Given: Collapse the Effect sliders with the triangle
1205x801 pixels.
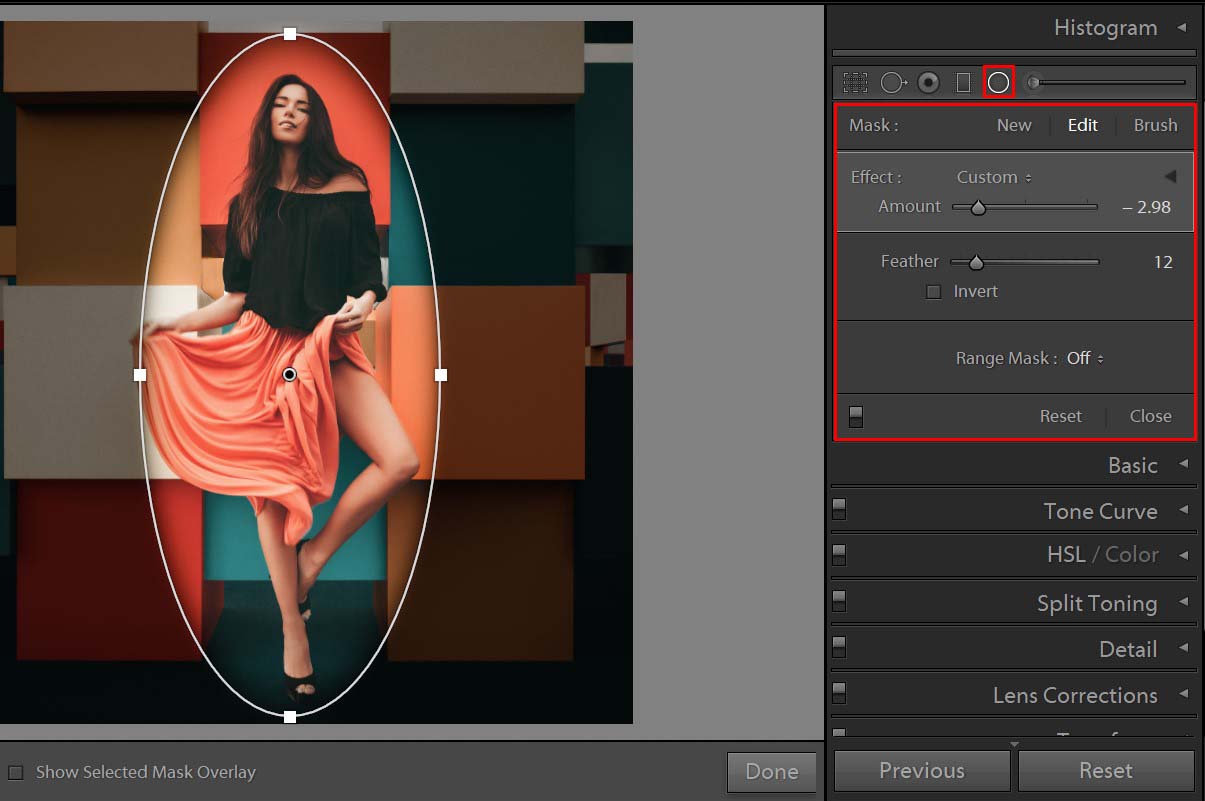Looking at the screenshot, I should click(1169, 177).
